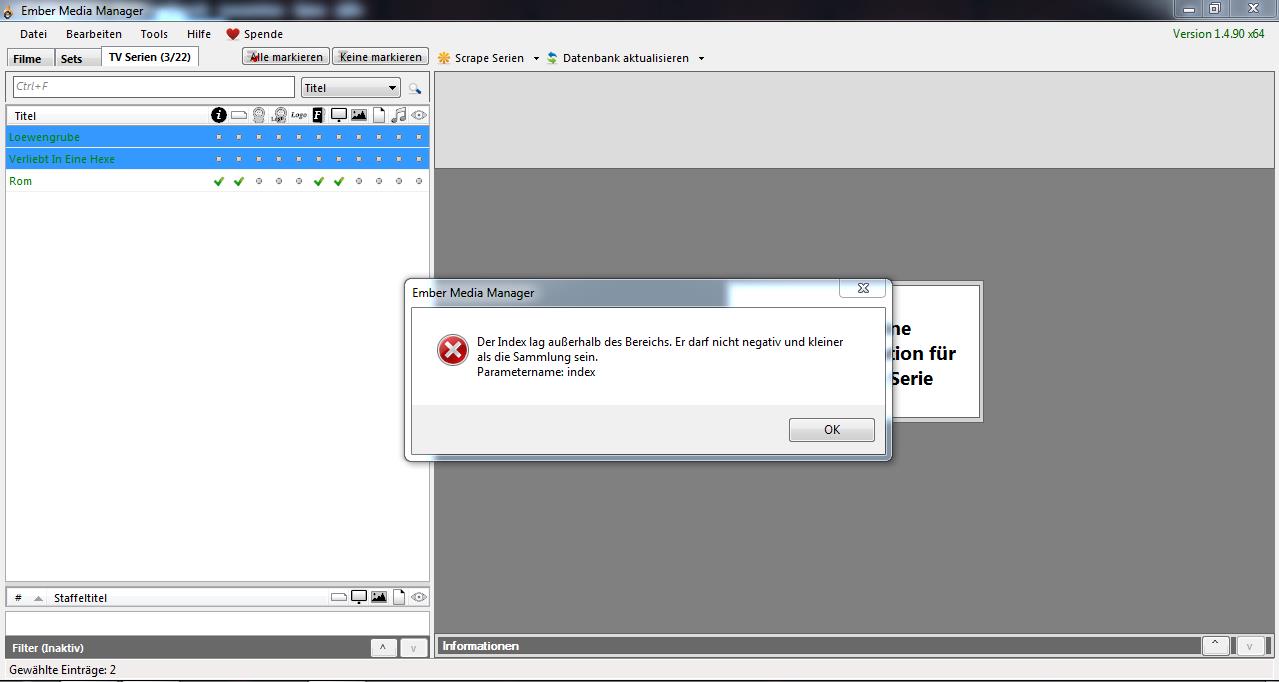
Task: Click Rom's checkmark under the monitor column
Action: coord(339,181)
